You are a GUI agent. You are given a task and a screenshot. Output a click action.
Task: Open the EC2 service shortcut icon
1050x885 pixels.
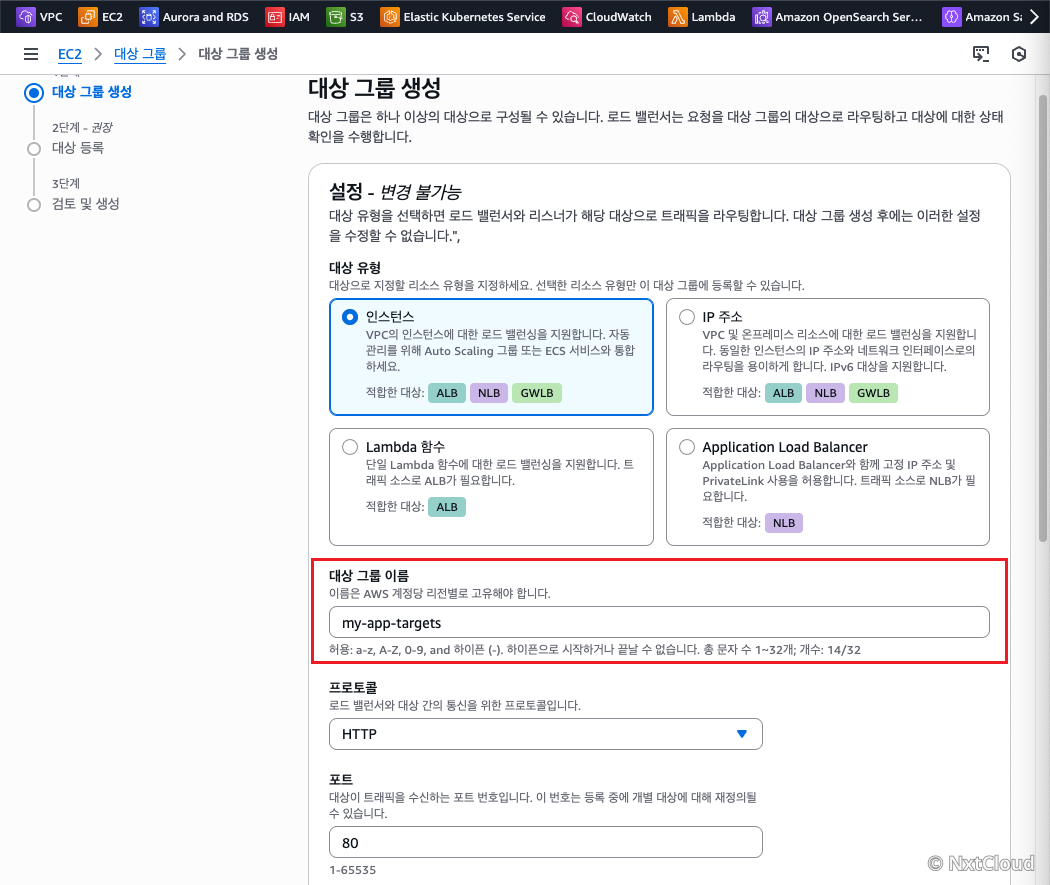click(x=88, y=17)
